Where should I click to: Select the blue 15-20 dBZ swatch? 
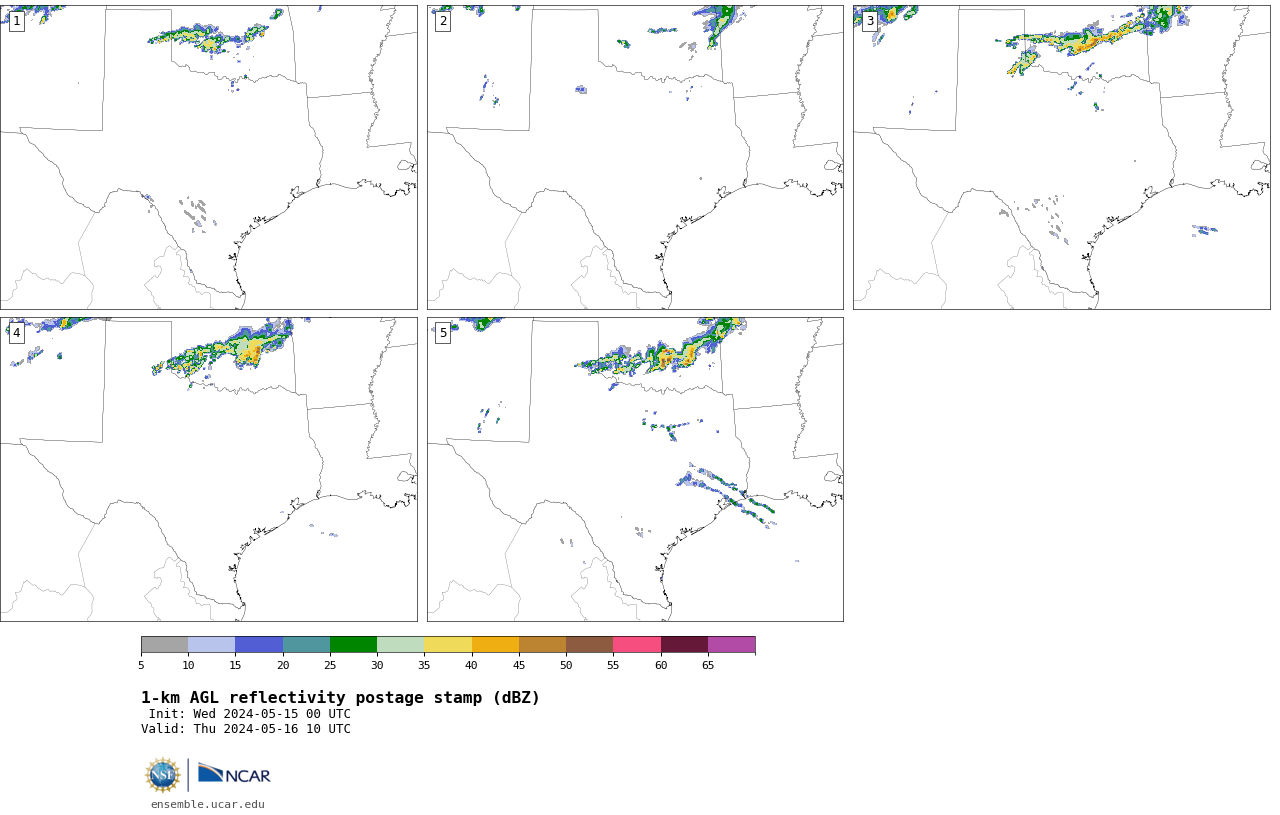pos(259,644)
